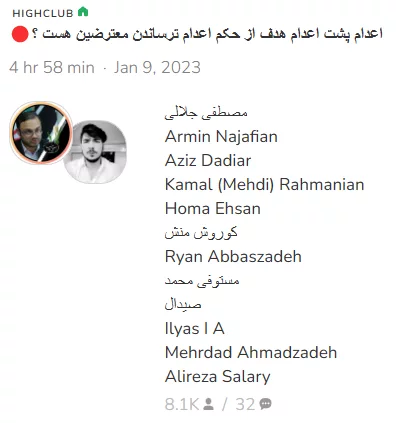404x423 pixels.
Task: Select speaker Aziz Dadiar
Action: pos(208,161)
